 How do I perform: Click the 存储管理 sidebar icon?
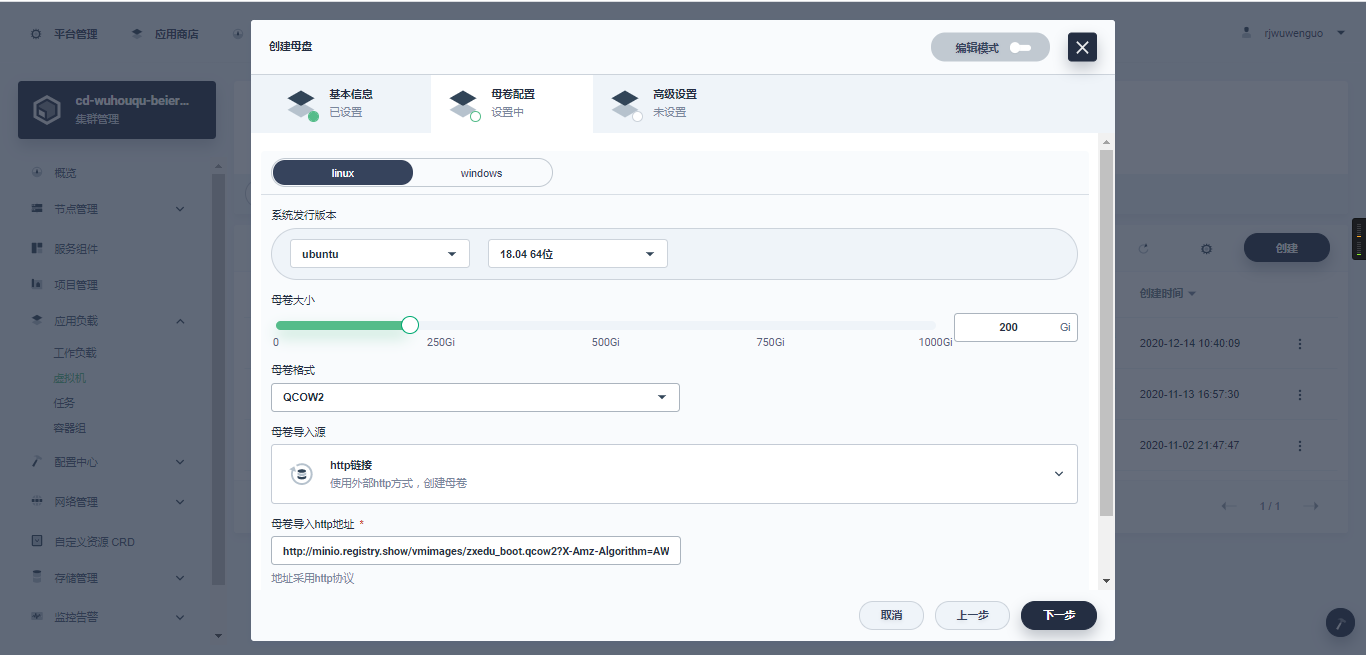36,578
